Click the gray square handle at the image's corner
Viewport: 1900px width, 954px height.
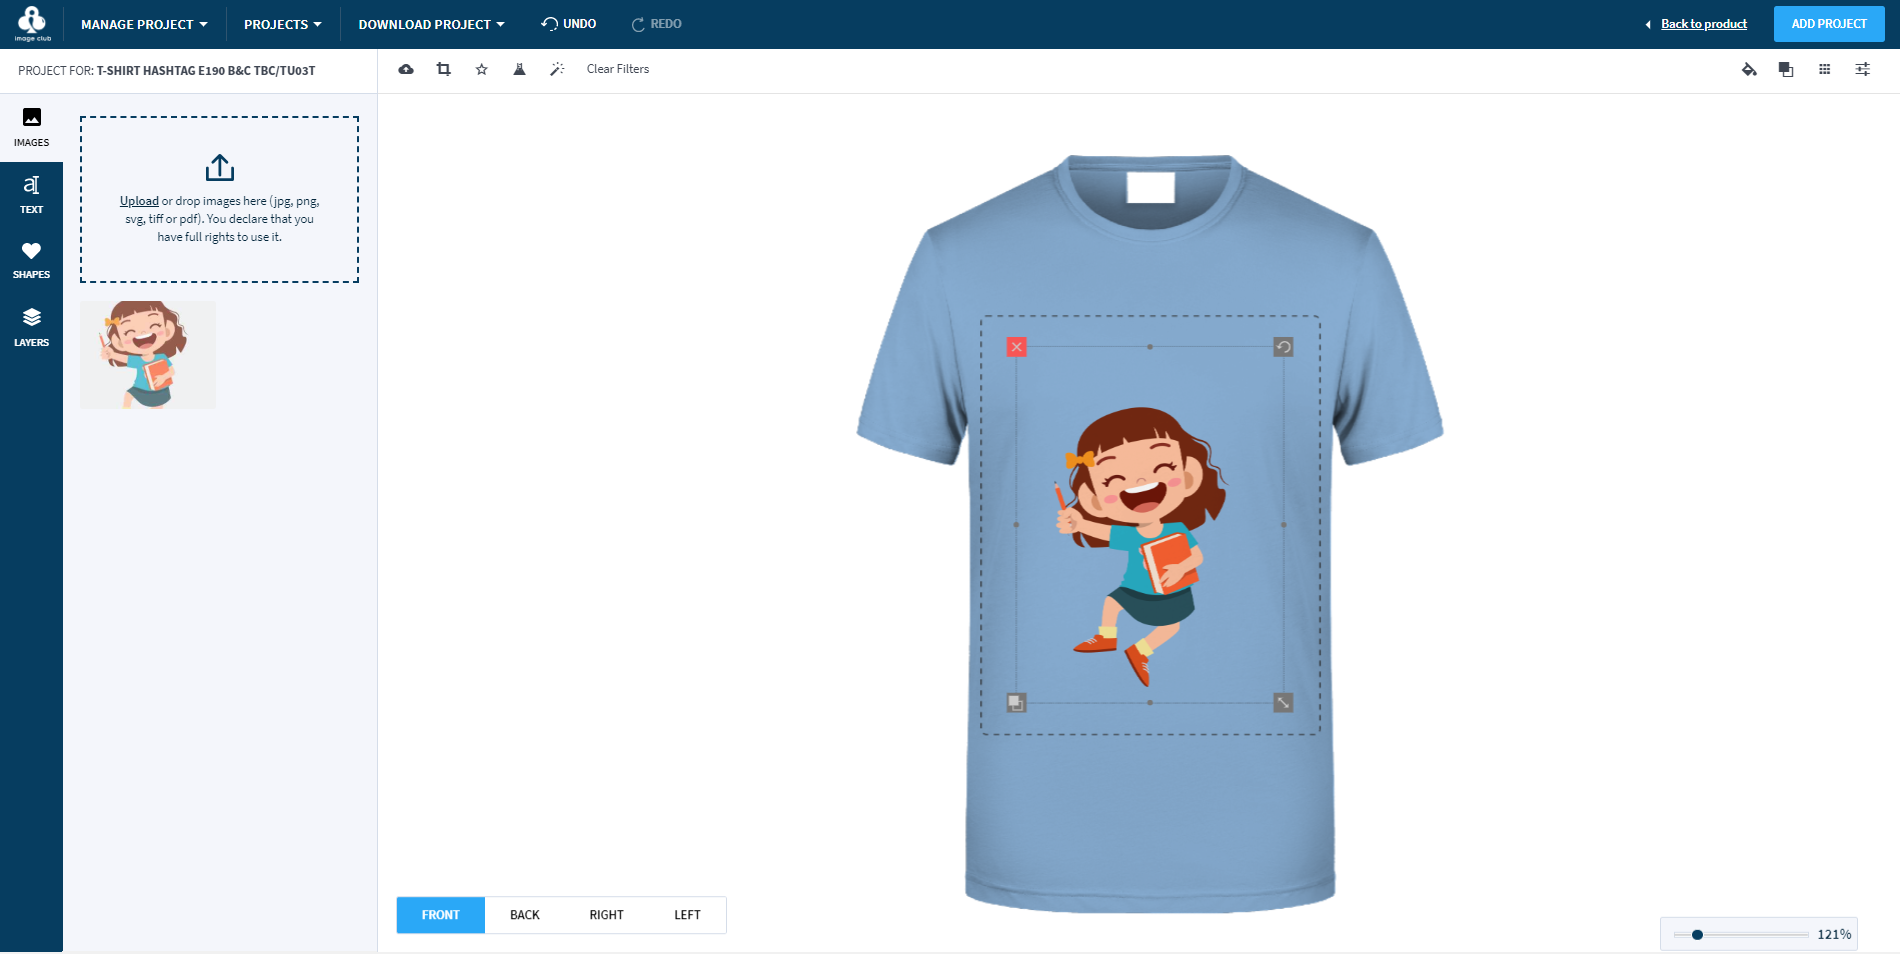tap(1017, 703)
